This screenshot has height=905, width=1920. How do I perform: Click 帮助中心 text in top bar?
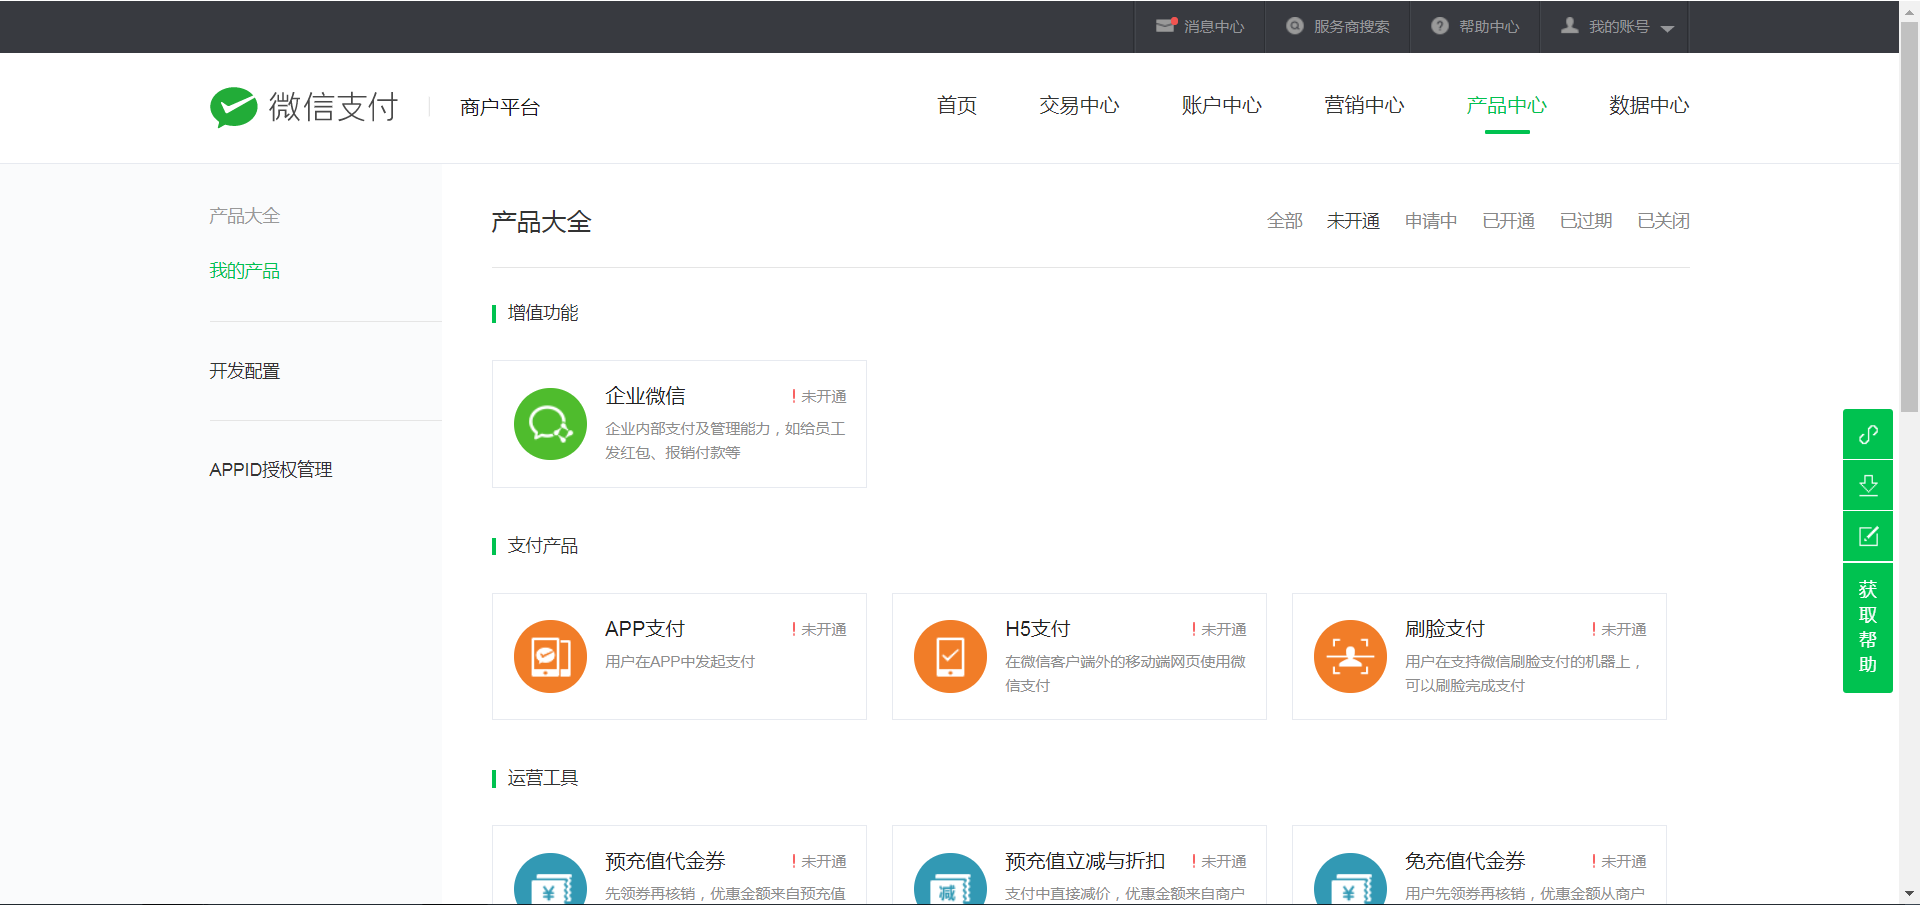click(1489, 27)
